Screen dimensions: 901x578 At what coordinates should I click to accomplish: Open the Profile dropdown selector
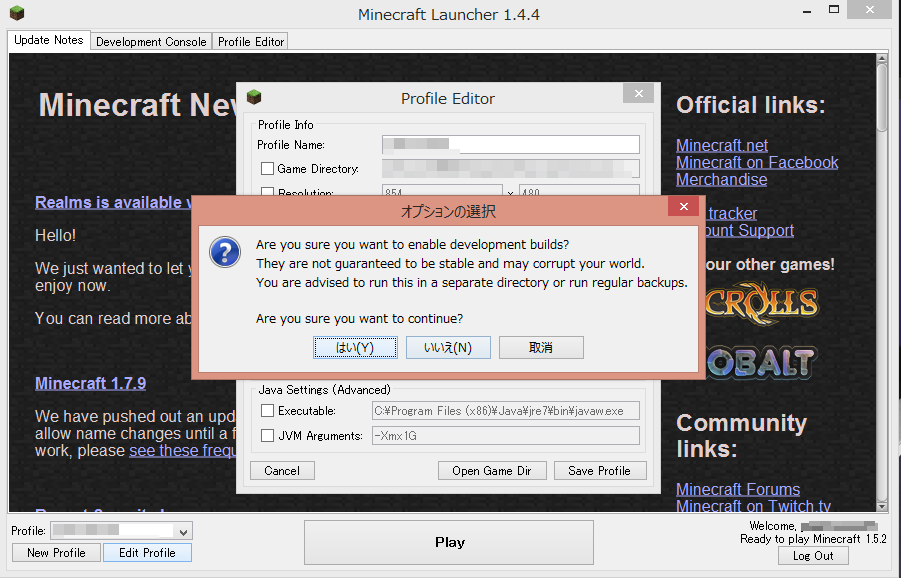(x=122, y=531)
